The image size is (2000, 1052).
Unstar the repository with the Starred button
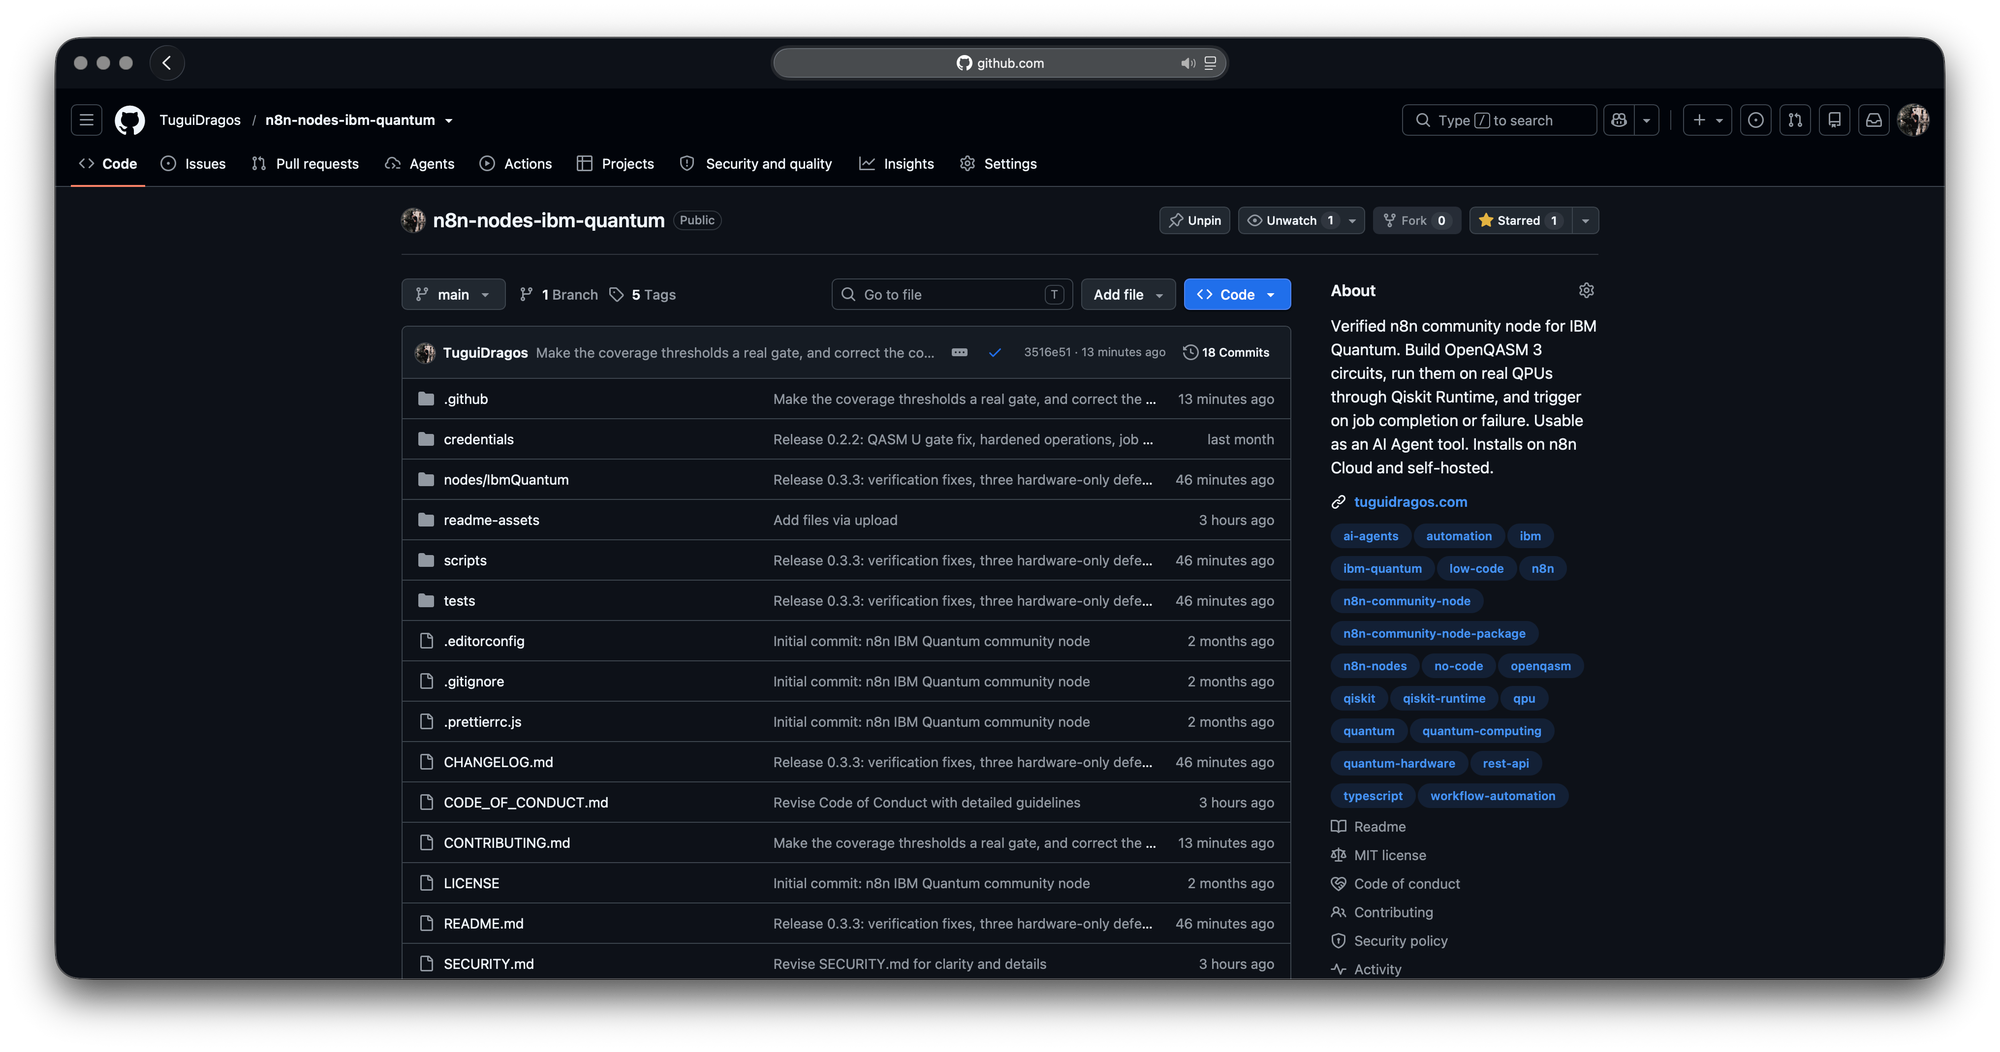click(x=1519, y=220)
